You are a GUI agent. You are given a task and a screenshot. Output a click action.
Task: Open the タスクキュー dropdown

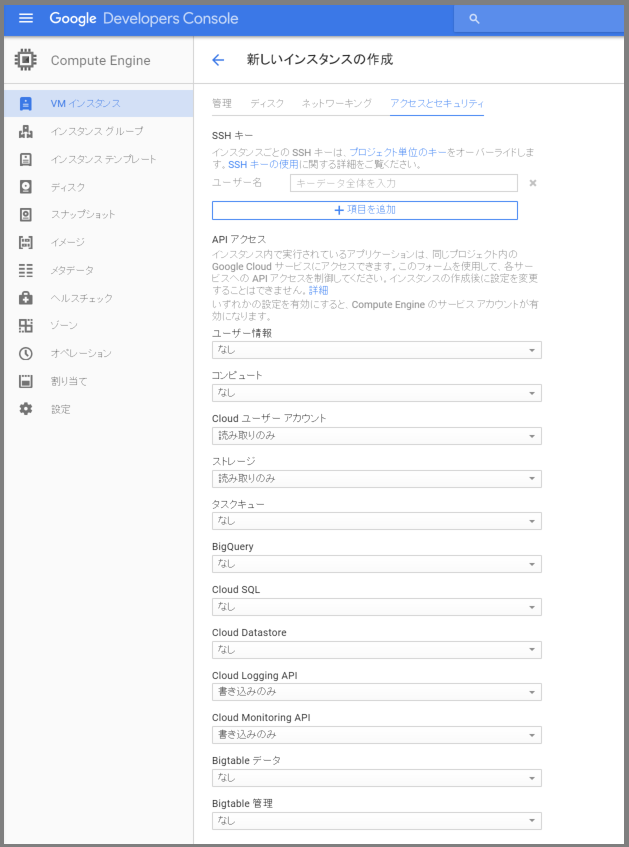(377, 521)
